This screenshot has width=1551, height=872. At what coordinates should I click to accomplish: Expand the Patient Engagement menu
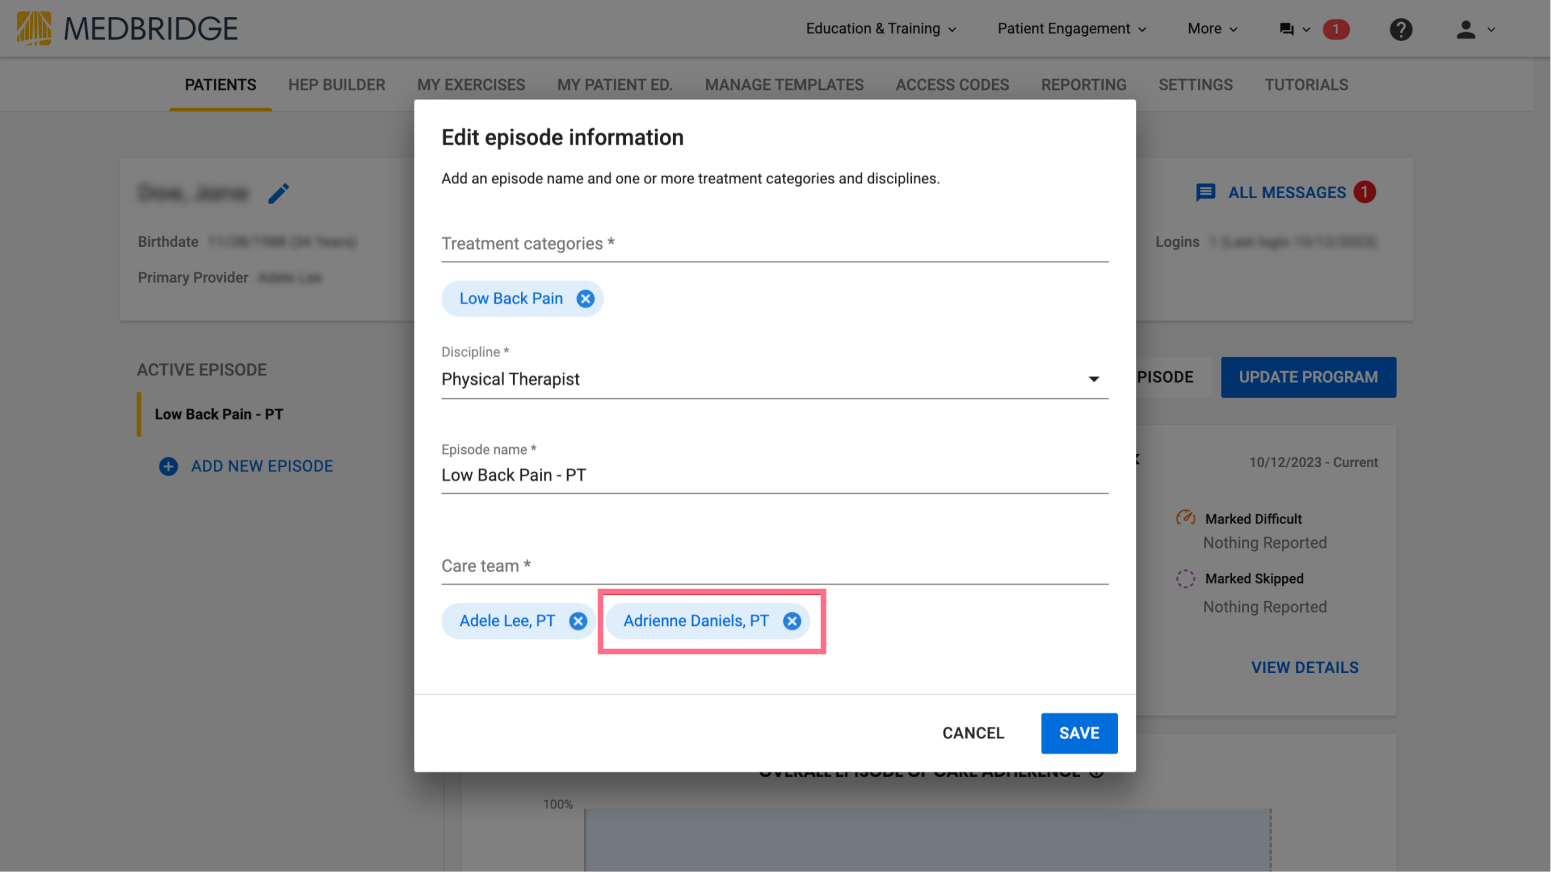click(1072, 29)
